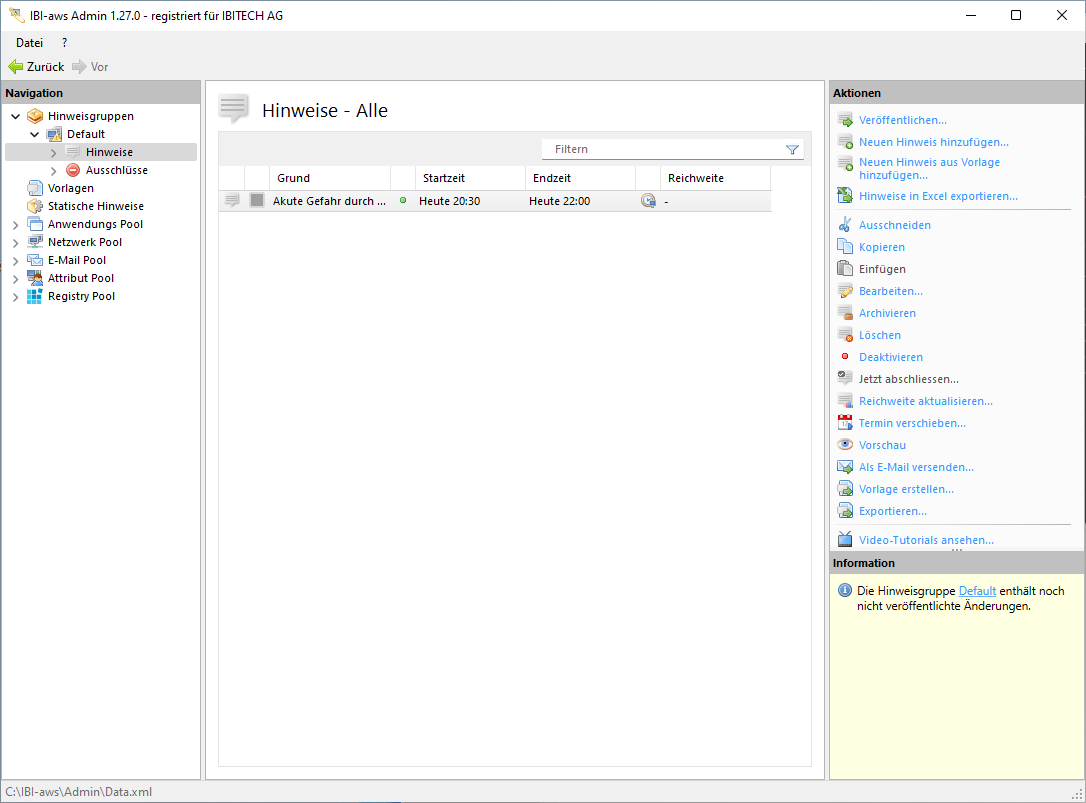
Task: Click the Kopieren icon
Action: click(x=845, y=247)
